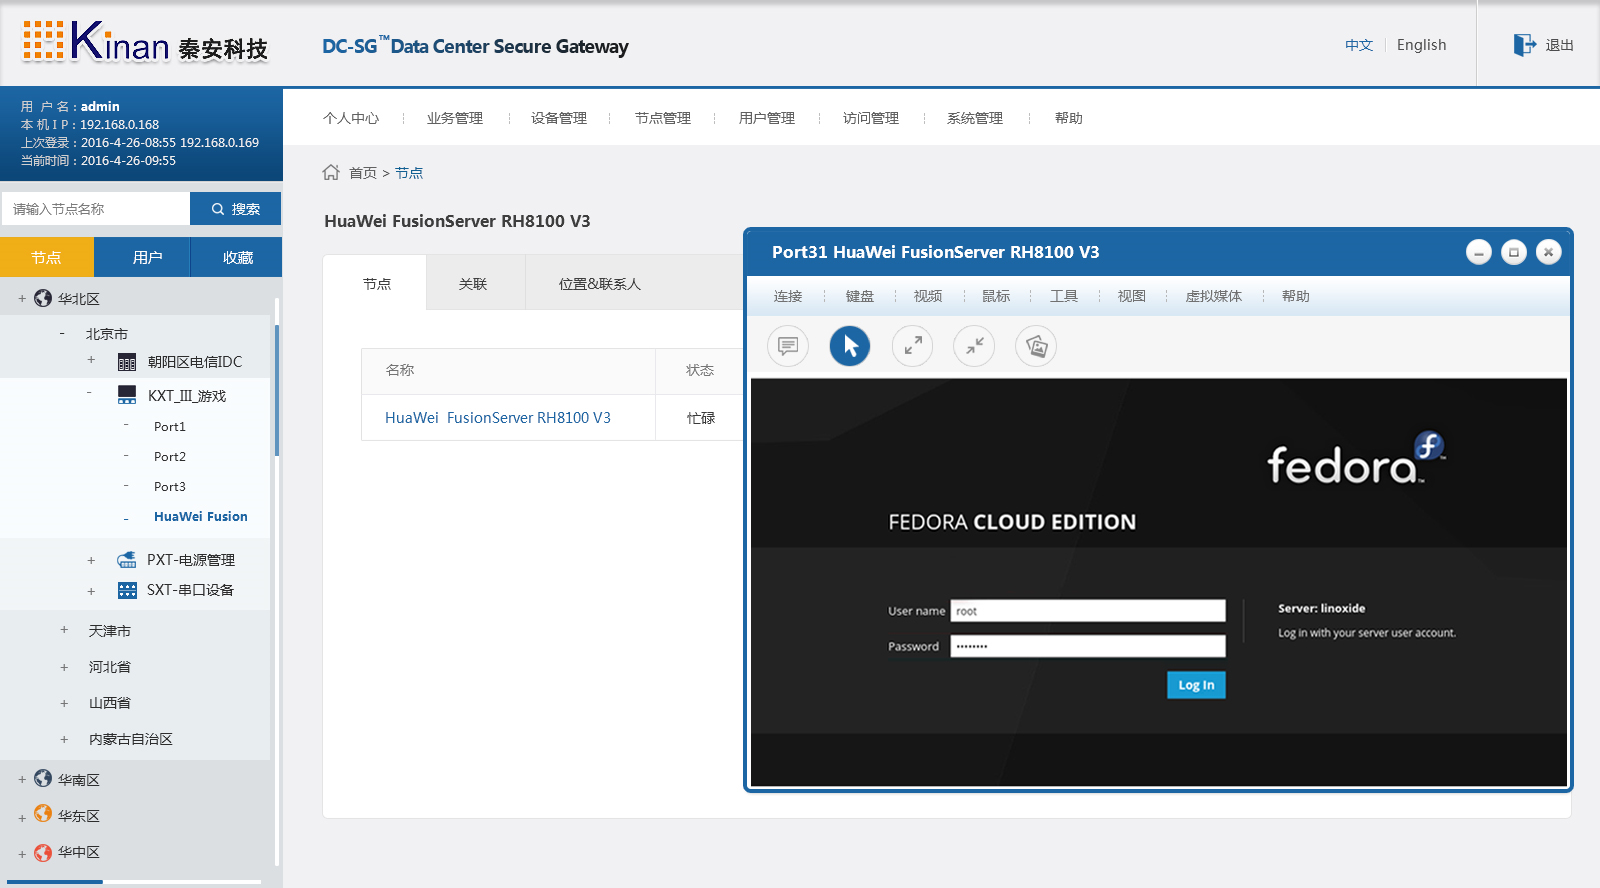This screenshot has height=888, width=1600.
Task: Expand the 天津市 node
Action: pos(64,630)
